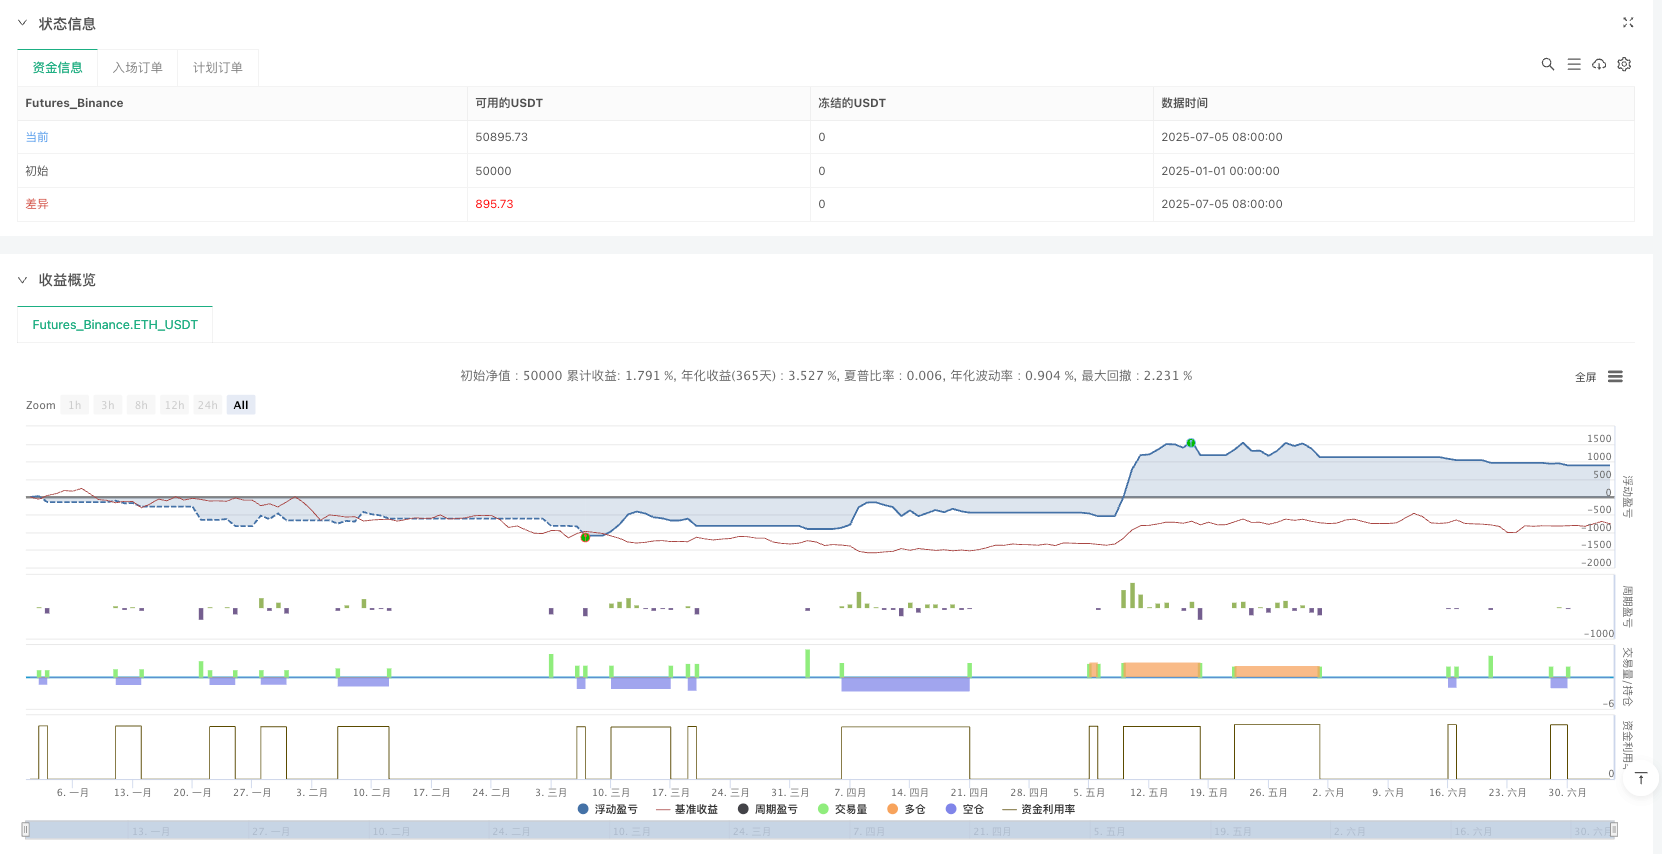
Task: Click the scroll-to-top arrow button
Action: point(1640,778)
